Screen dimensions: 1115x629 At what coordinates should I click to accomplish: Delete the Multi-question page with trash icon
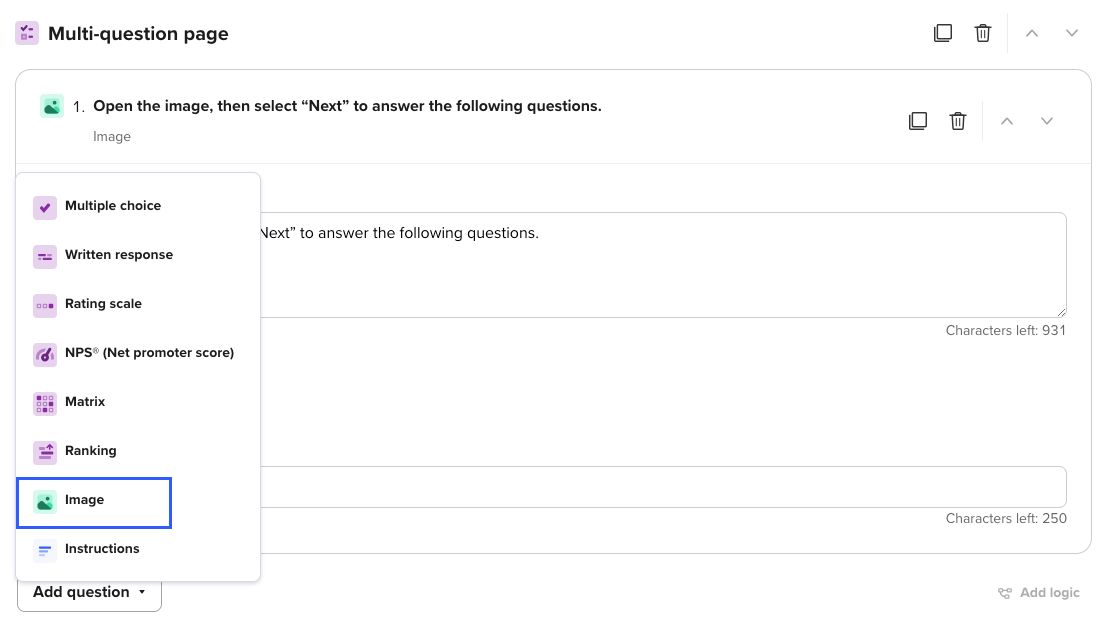[x=983, y=33]
